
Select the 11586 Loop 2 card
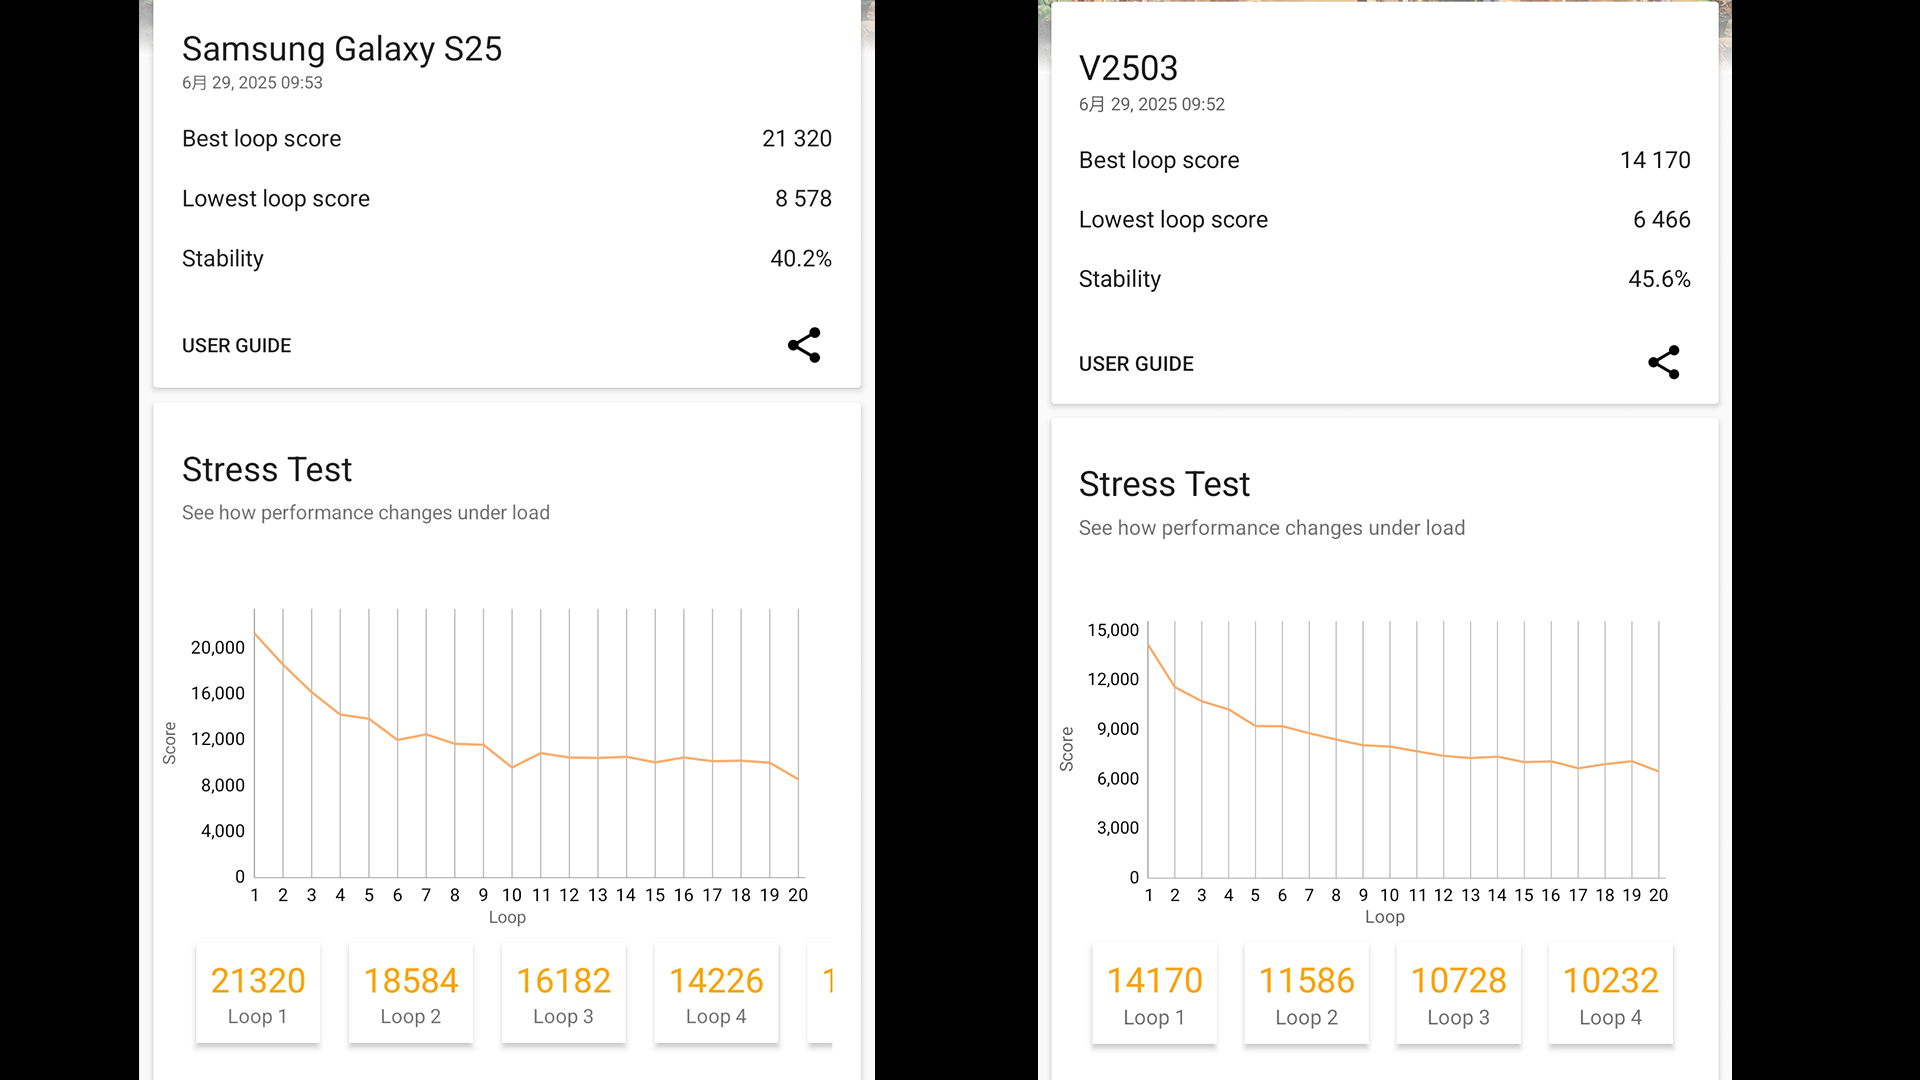pyautogui.click(x=1306, y=994)
